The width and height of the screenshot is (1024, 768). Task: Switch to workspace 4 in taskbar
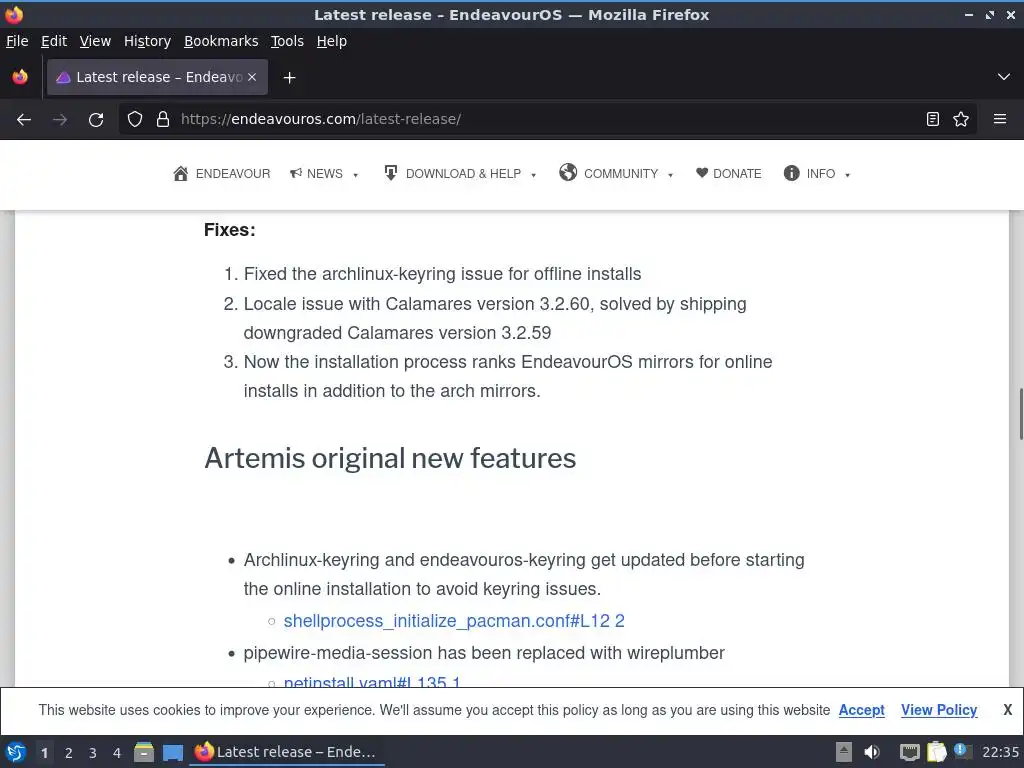117,753
